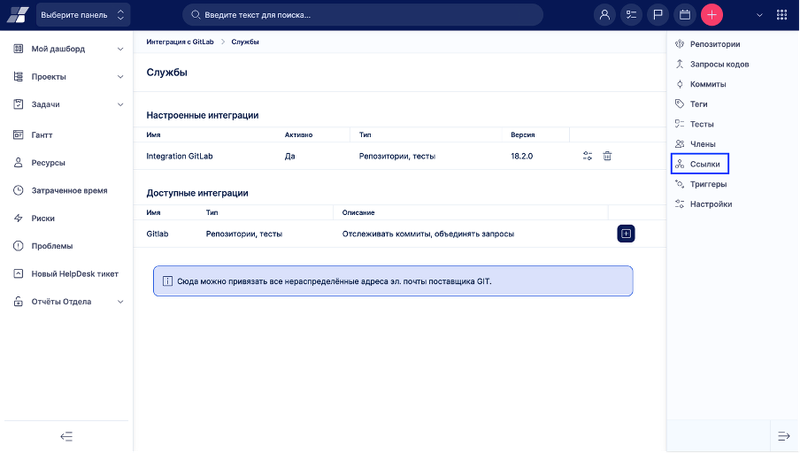
Task: Click the Члены people icon
Action: [680, 144]
